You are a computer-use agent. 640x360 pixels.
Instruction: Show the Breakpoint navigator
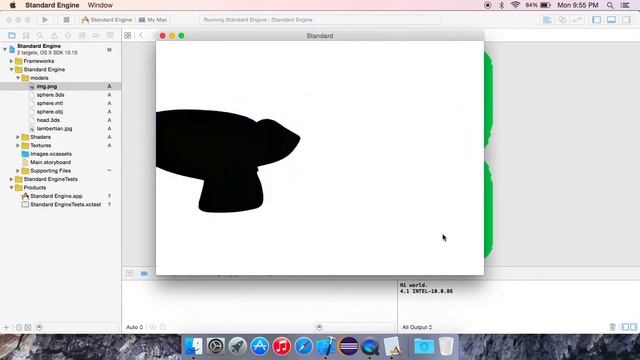96,36
